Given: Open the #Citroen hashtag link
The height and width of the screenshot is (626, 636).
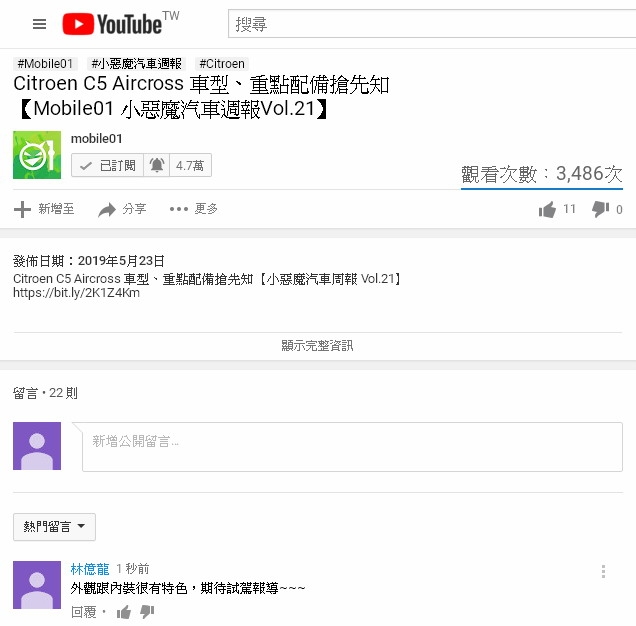Looking at the screenshot, I should (222, 64).
